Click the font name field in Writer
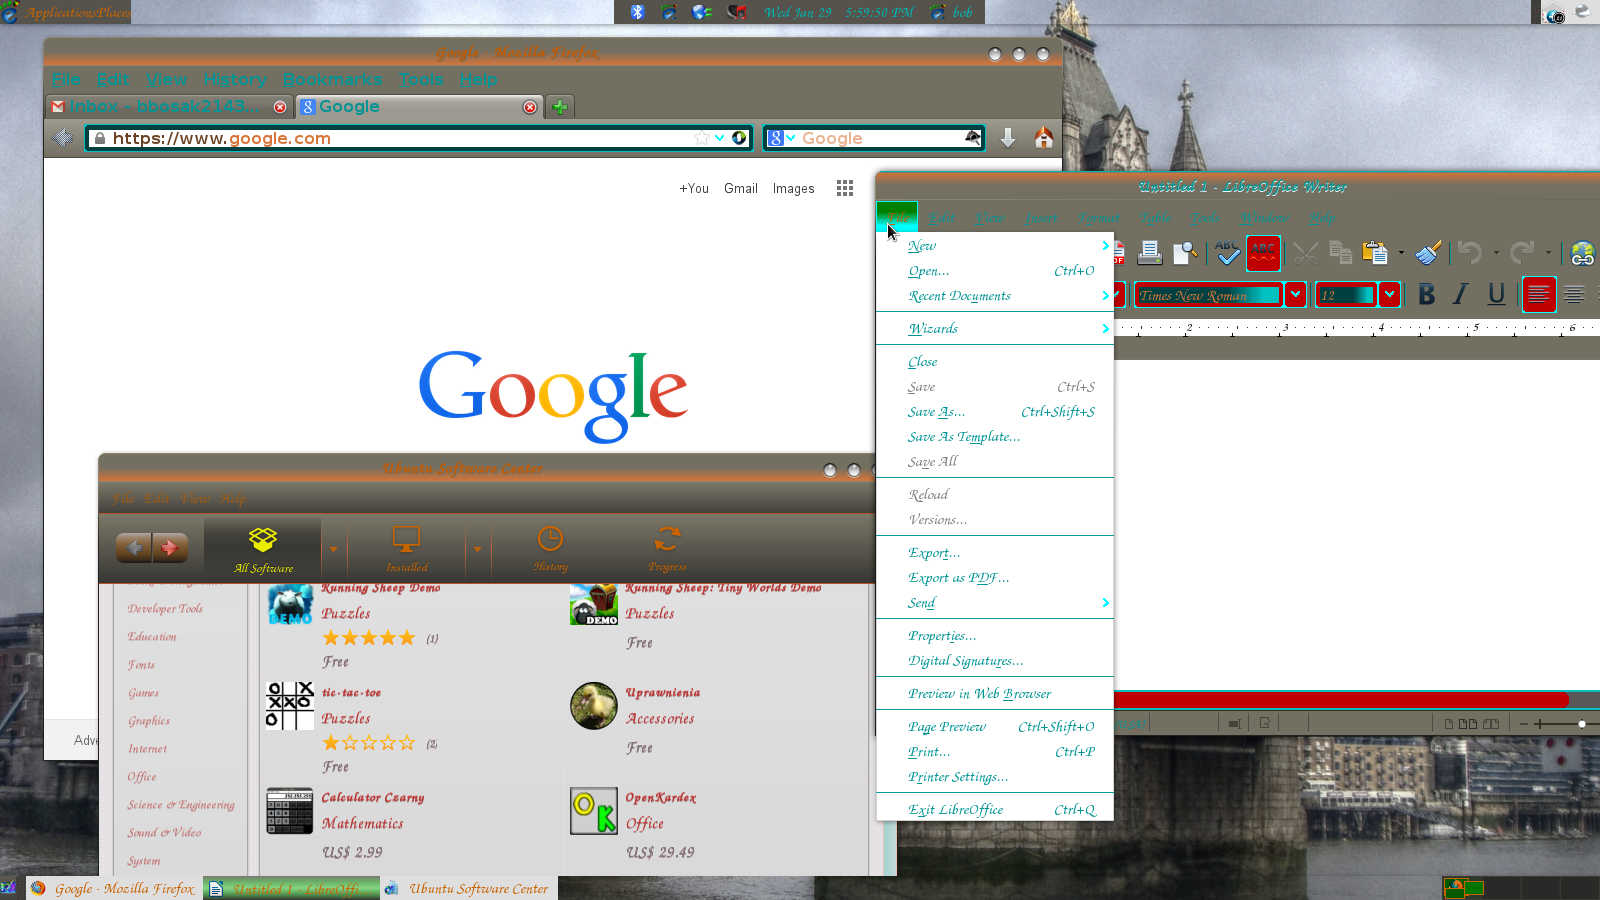Screen dimensions: 1600x900 pyautogui.click(x=1208, y=294)
